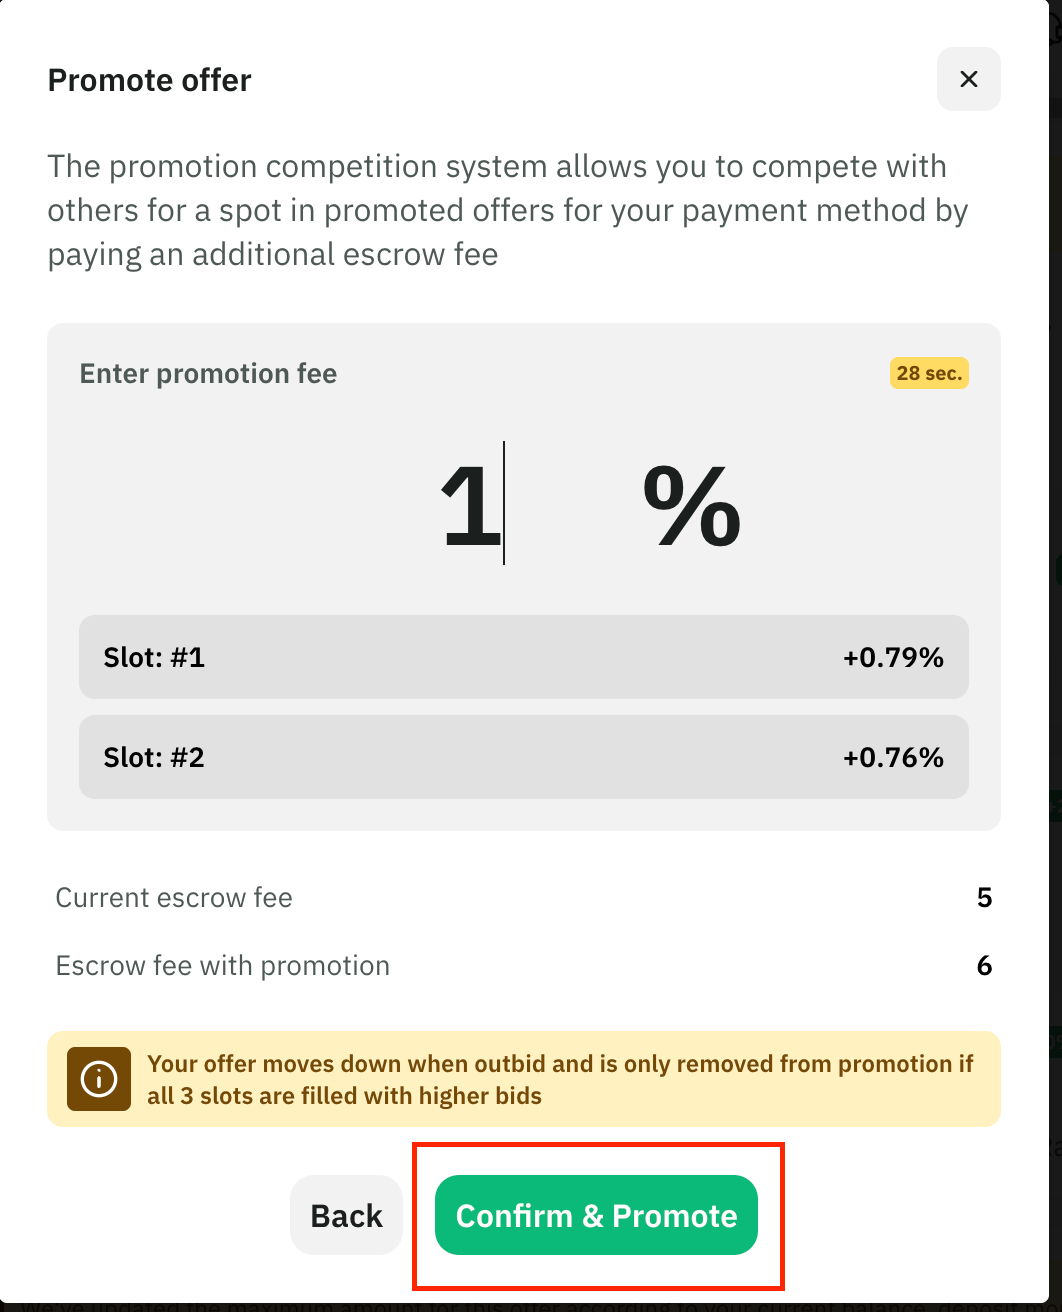Click the percent symbol beside the fee
1062x1312 pixels.
click(x=691, y=507)
